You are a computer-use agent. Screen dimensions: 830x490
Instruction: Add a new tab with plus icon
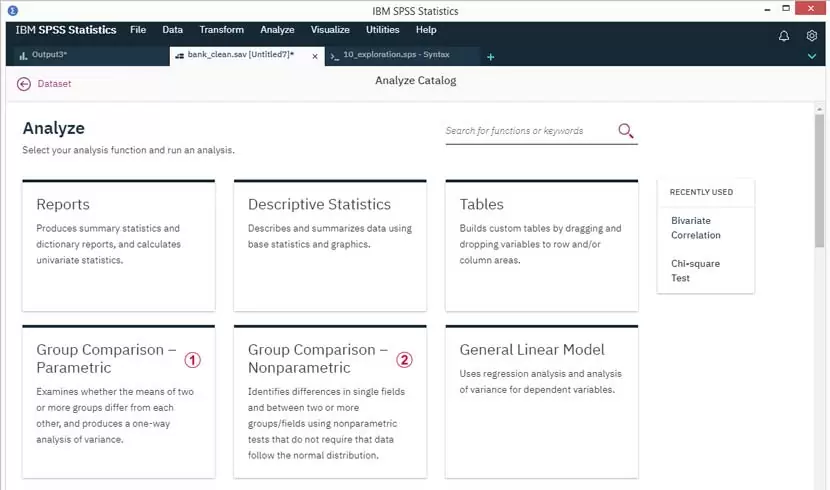(x=490, y=57)
